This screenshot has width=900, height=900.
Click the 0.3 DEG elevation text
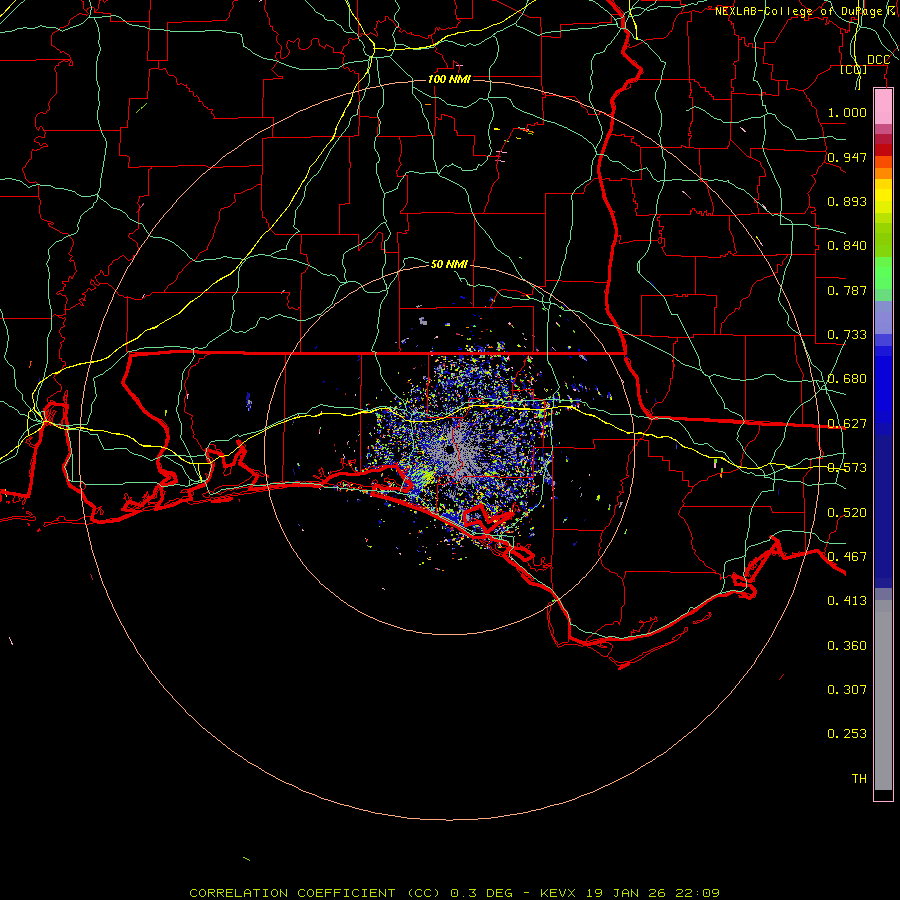481,893
